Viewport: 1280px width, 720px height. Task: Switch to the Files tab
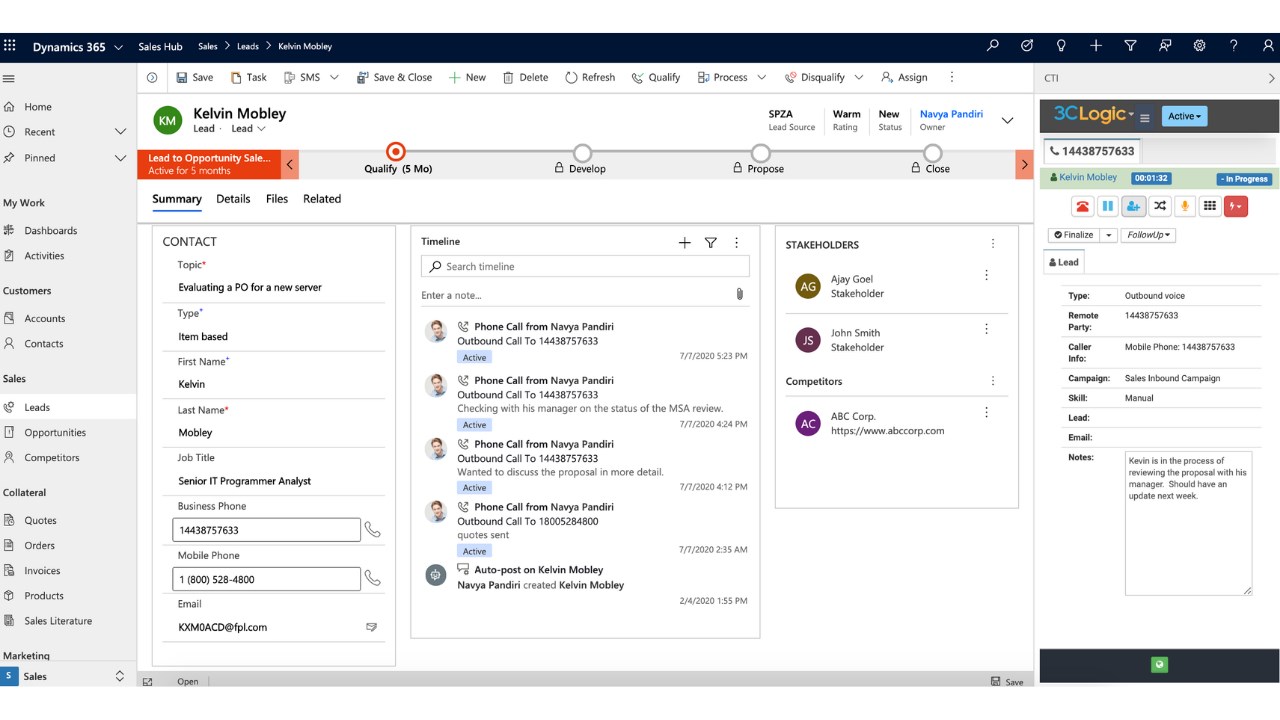click(277, 199)
